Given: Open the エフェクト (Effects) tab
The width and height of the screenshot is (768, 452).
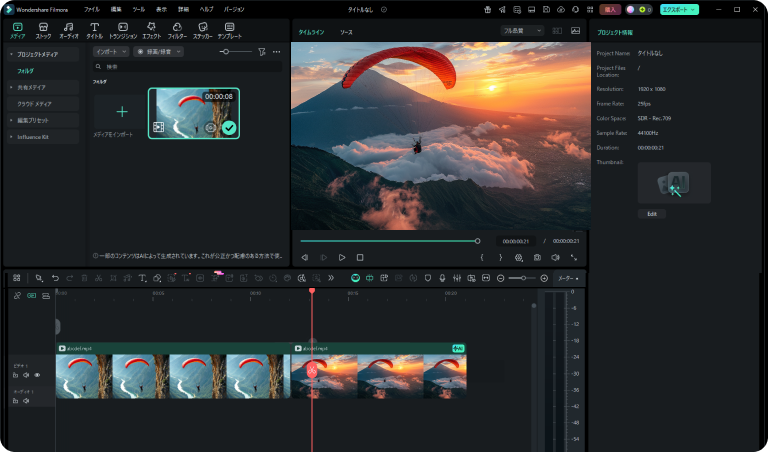Looking at the screenshot, I should click(x=151, y=30).
